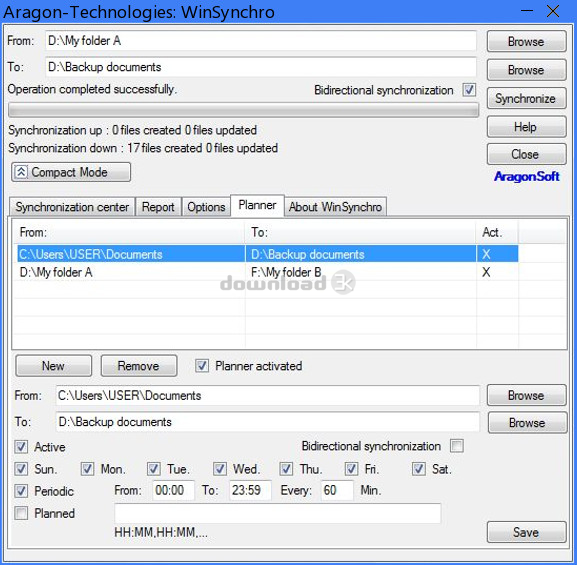This screenshot has width=577, height=565.
Task: Remove the selected planner entry
Action: [x=139, y=366]
